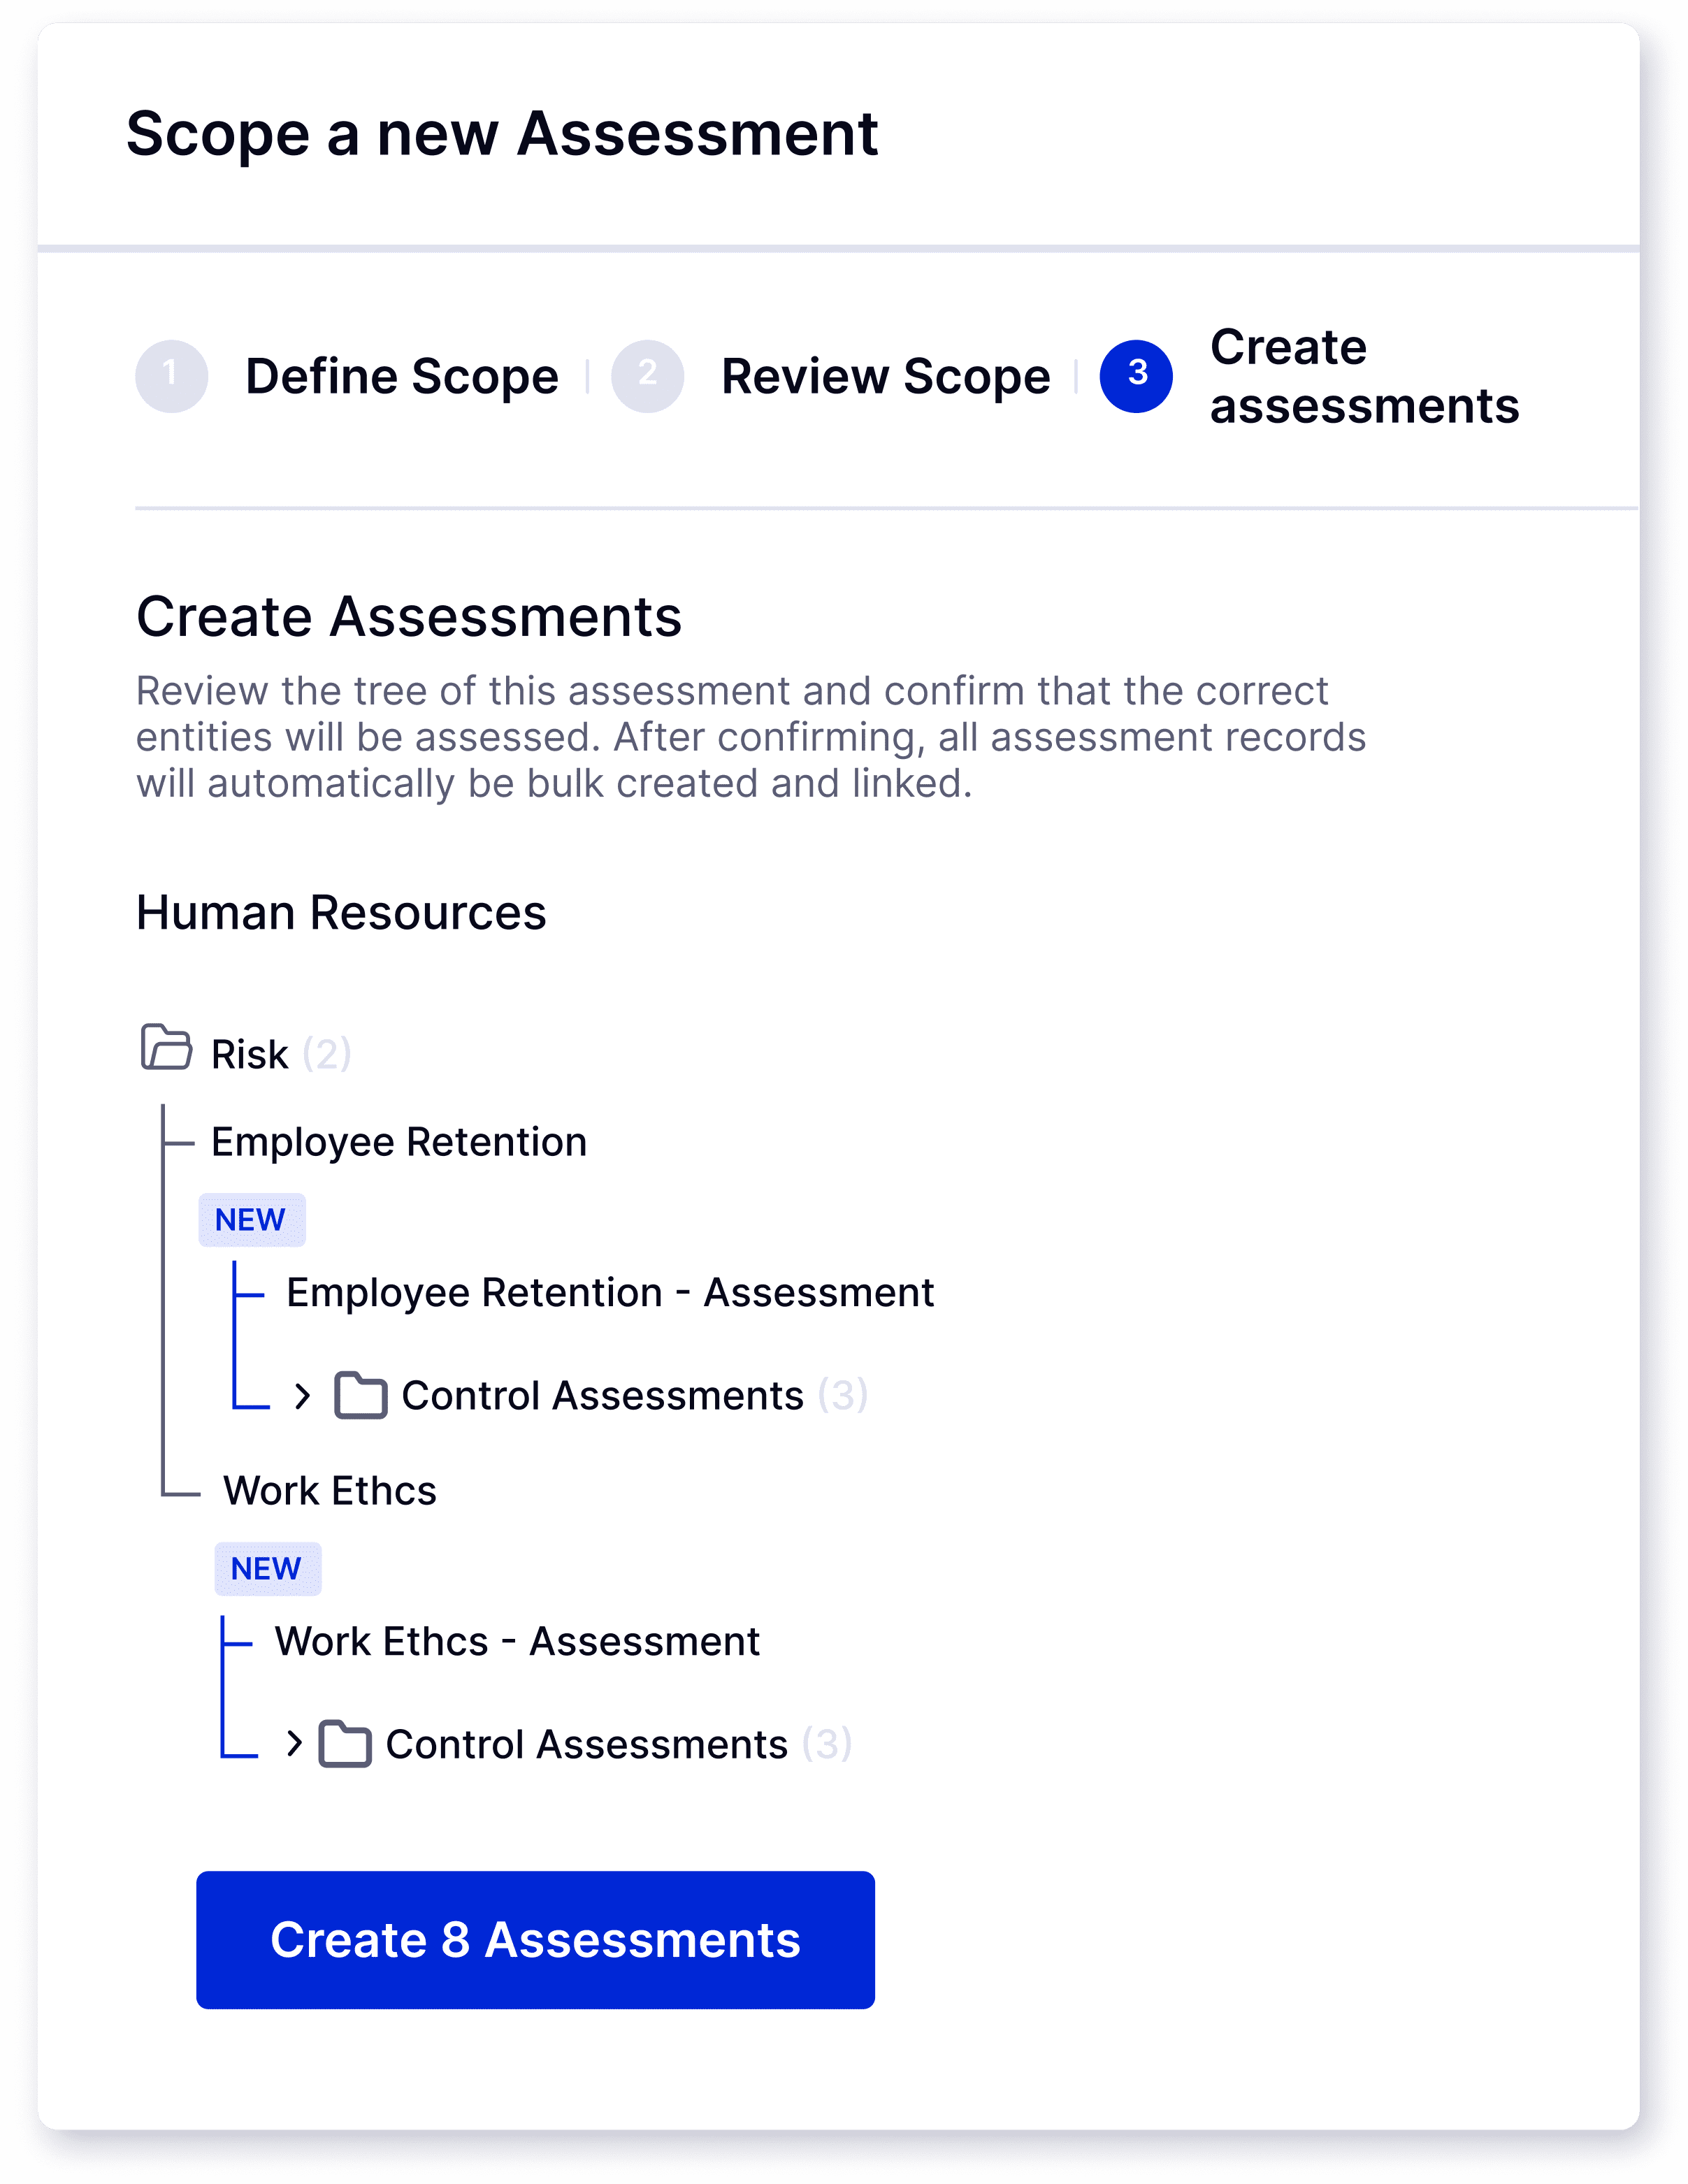Click NEW badge under Work Ethcs

click(267, 1569)
